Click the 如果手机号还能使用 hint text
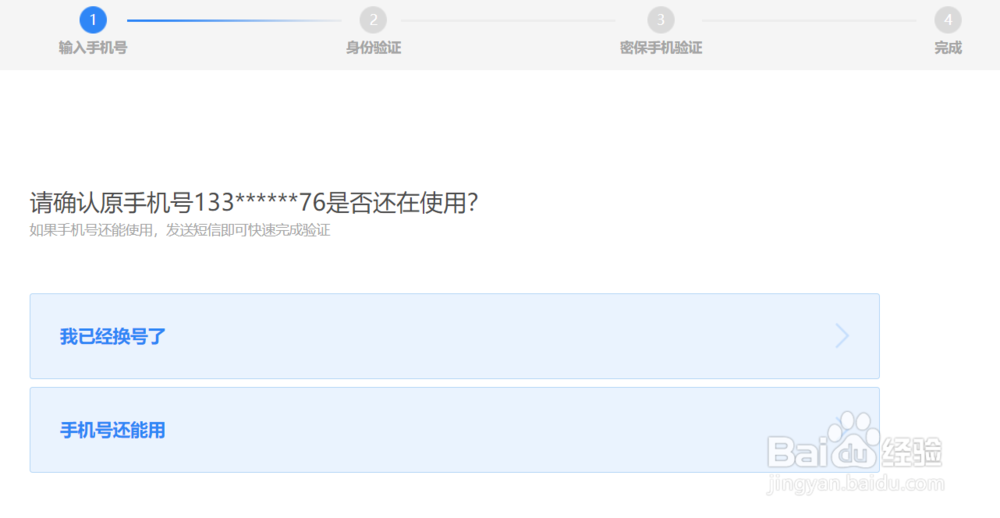 91,230
